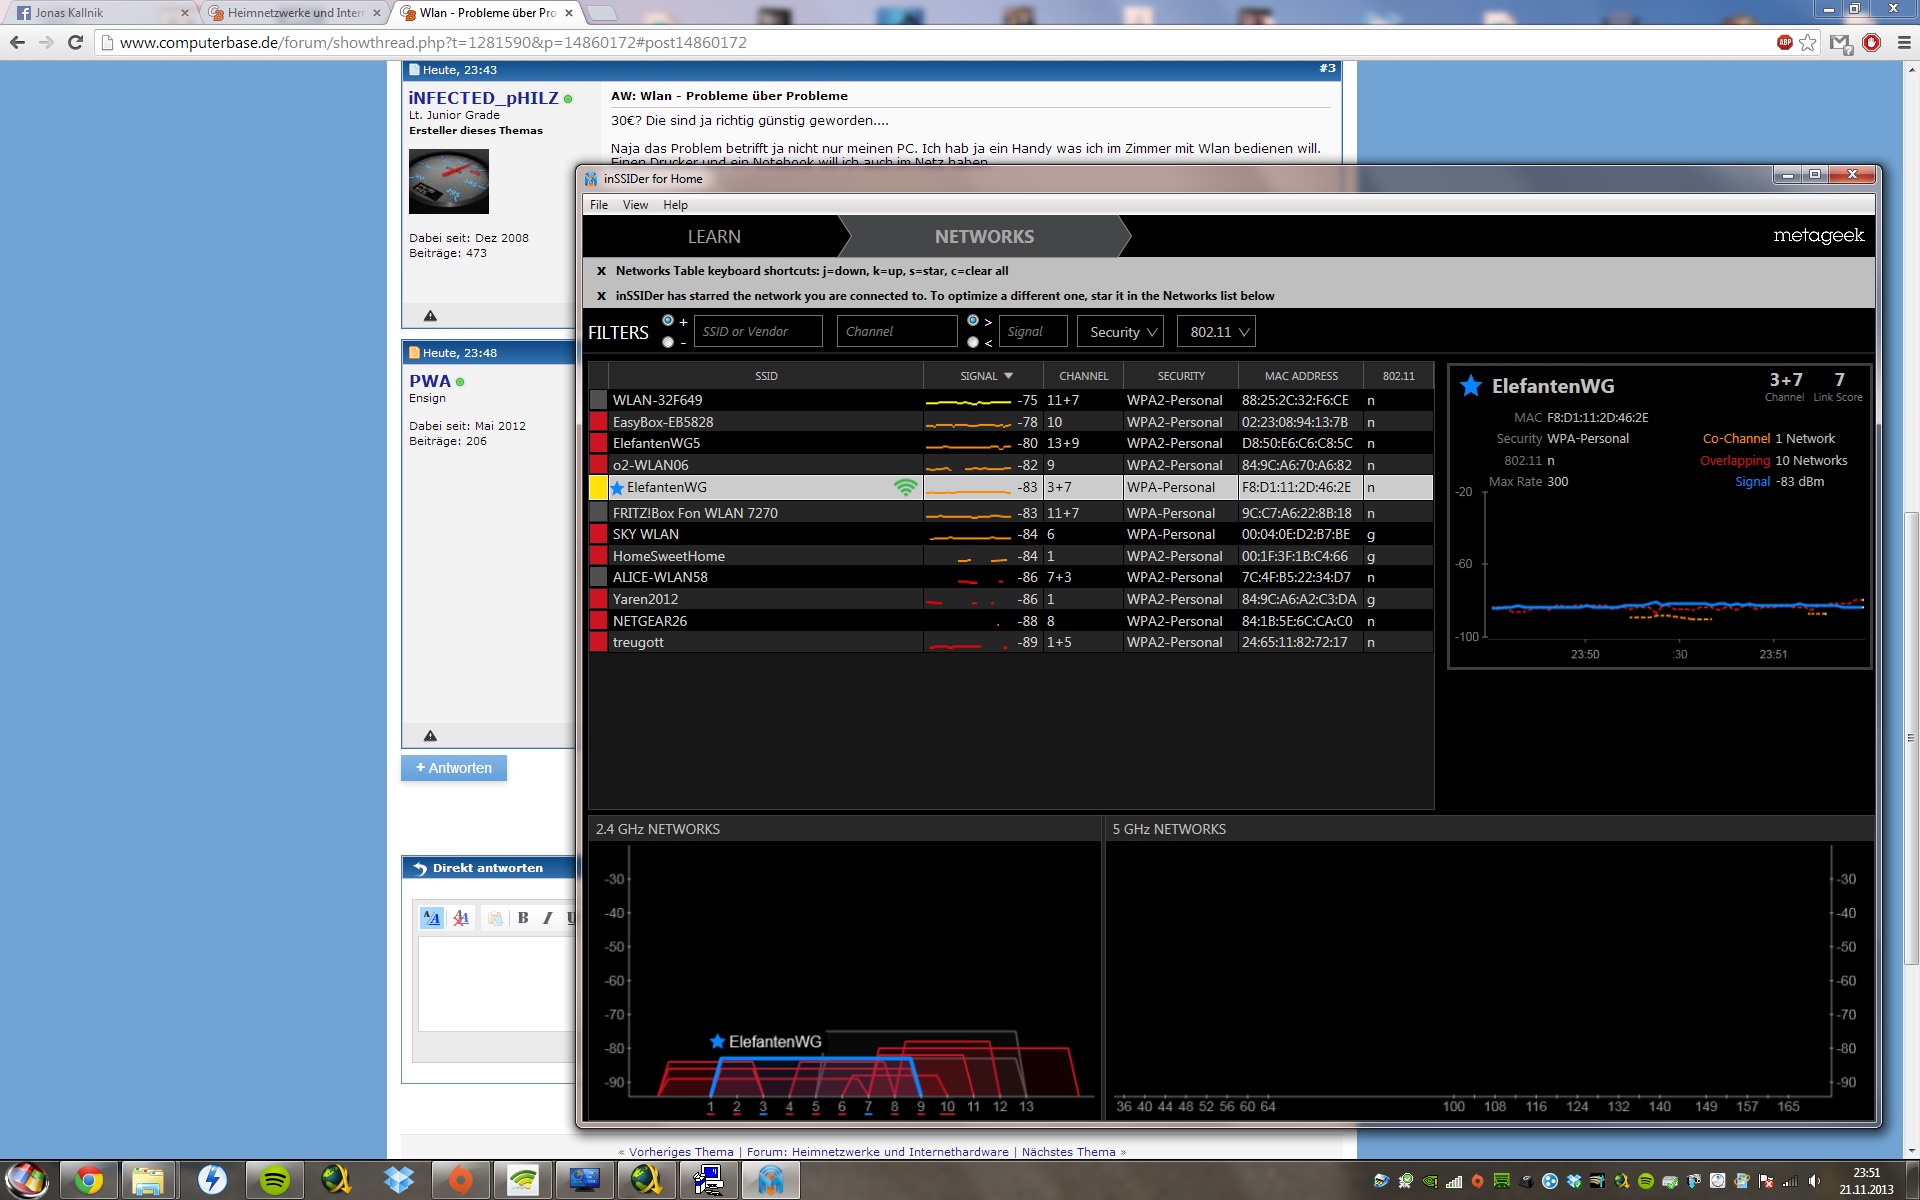Dismiss the starred network notification X
The image size is (1920, 1200).
601,296
